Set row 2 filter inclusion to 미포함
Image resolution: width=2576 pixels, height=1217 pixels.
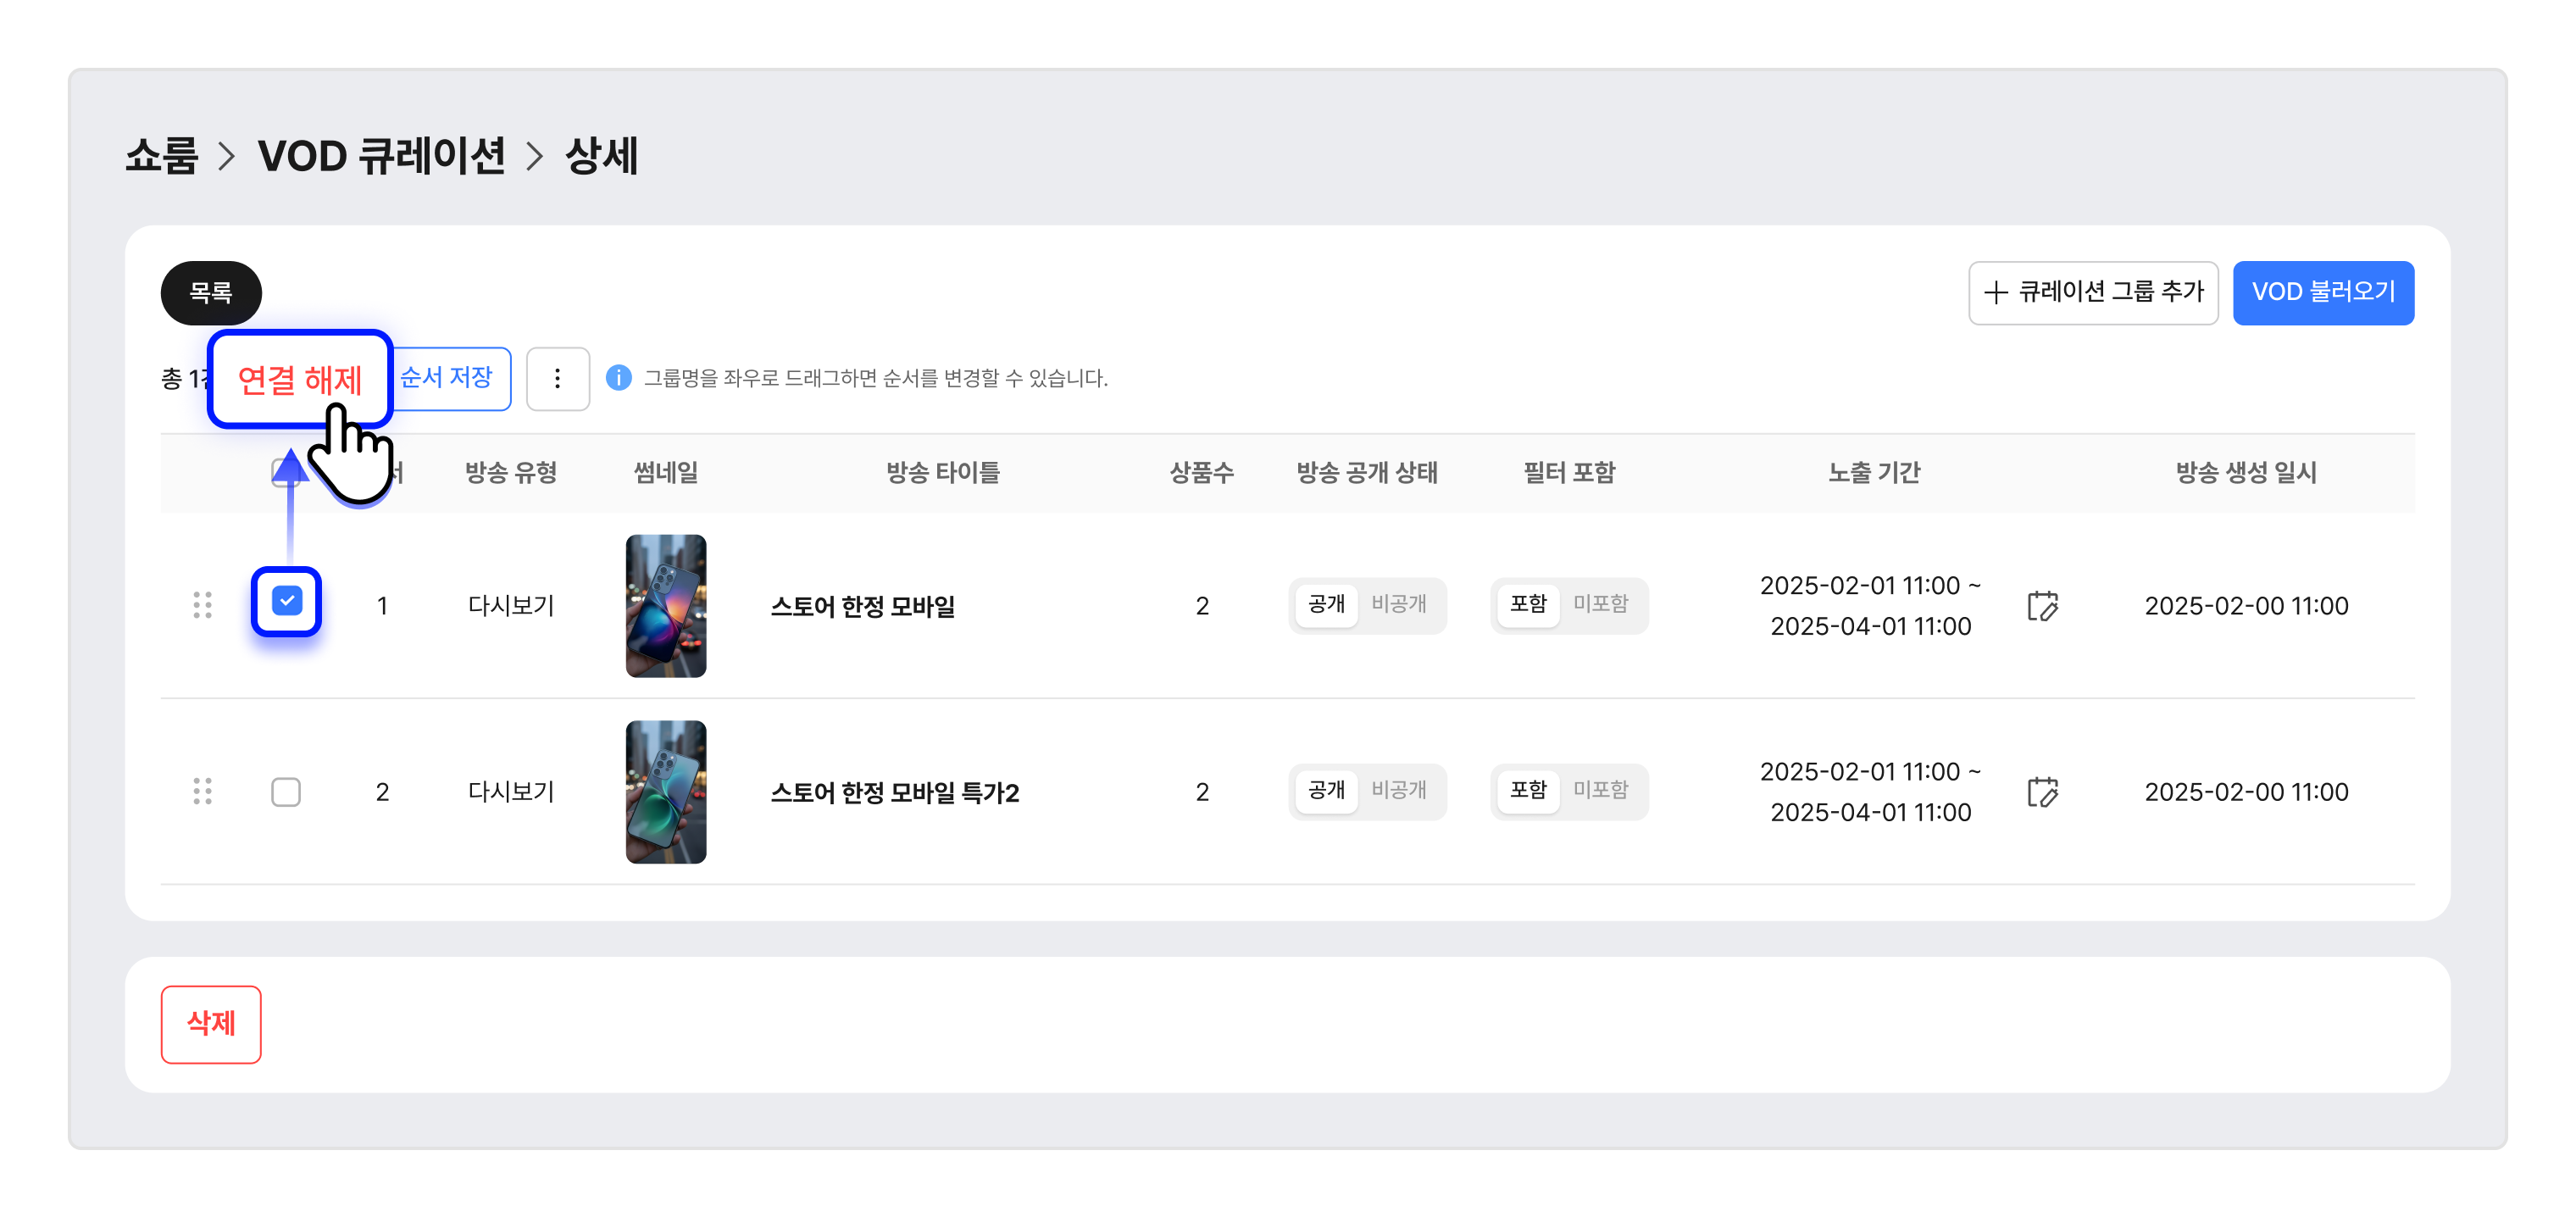pyautogui.click(x=1600, y=790)
